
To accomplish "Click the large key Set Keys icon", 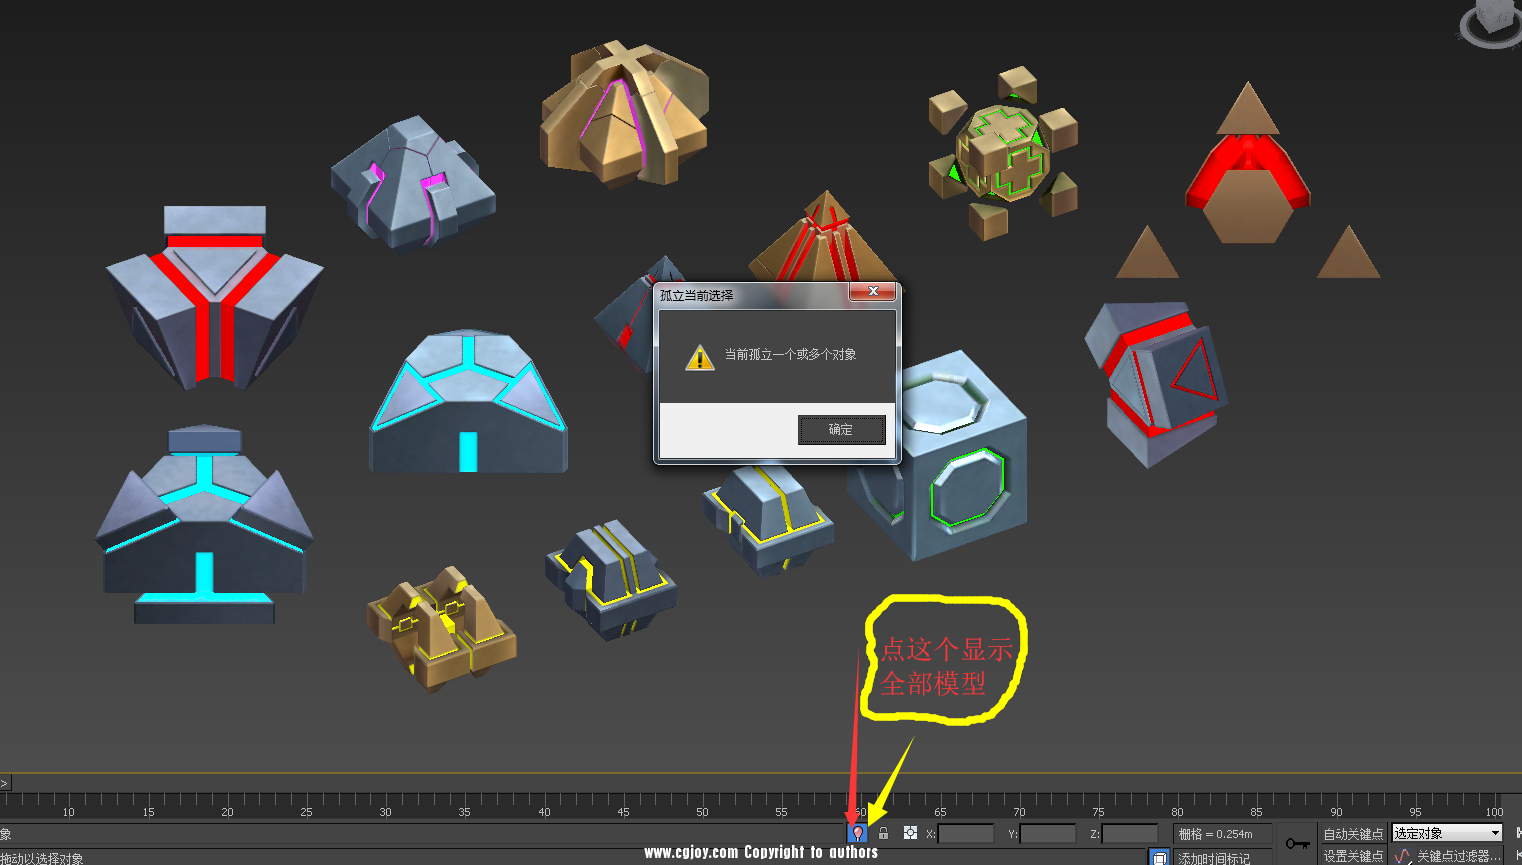I will (x=1297, y=843).
